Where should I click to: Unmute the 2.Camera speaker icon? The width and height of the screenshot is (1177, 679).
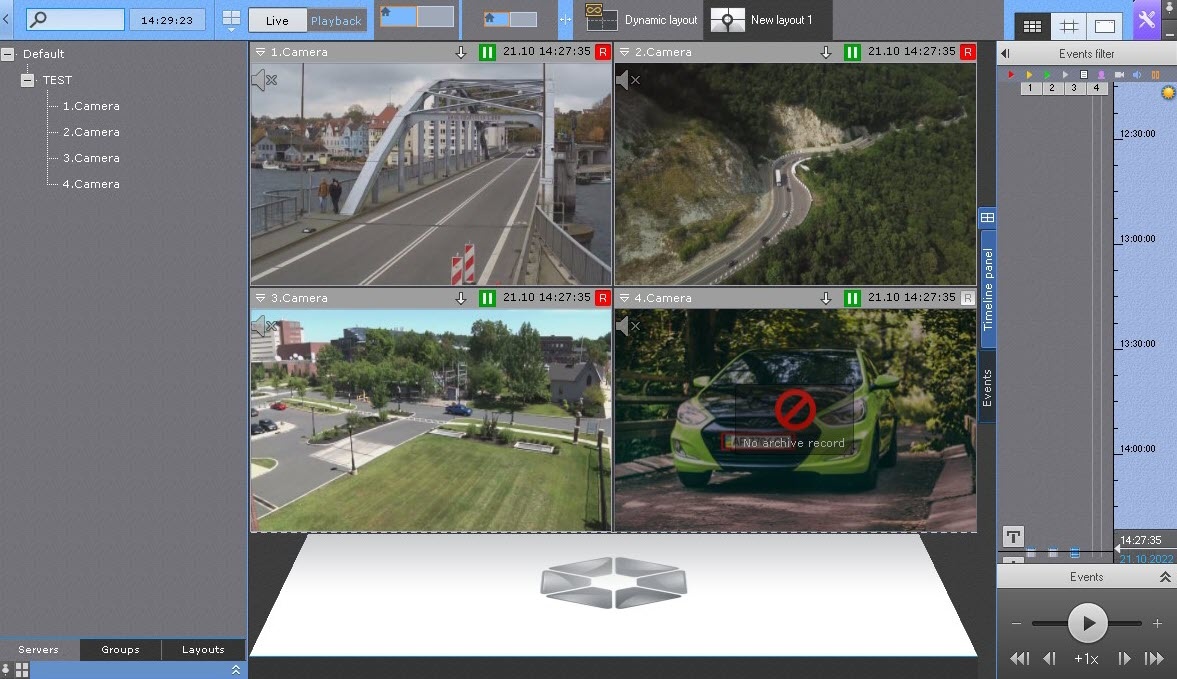point(628,80)
